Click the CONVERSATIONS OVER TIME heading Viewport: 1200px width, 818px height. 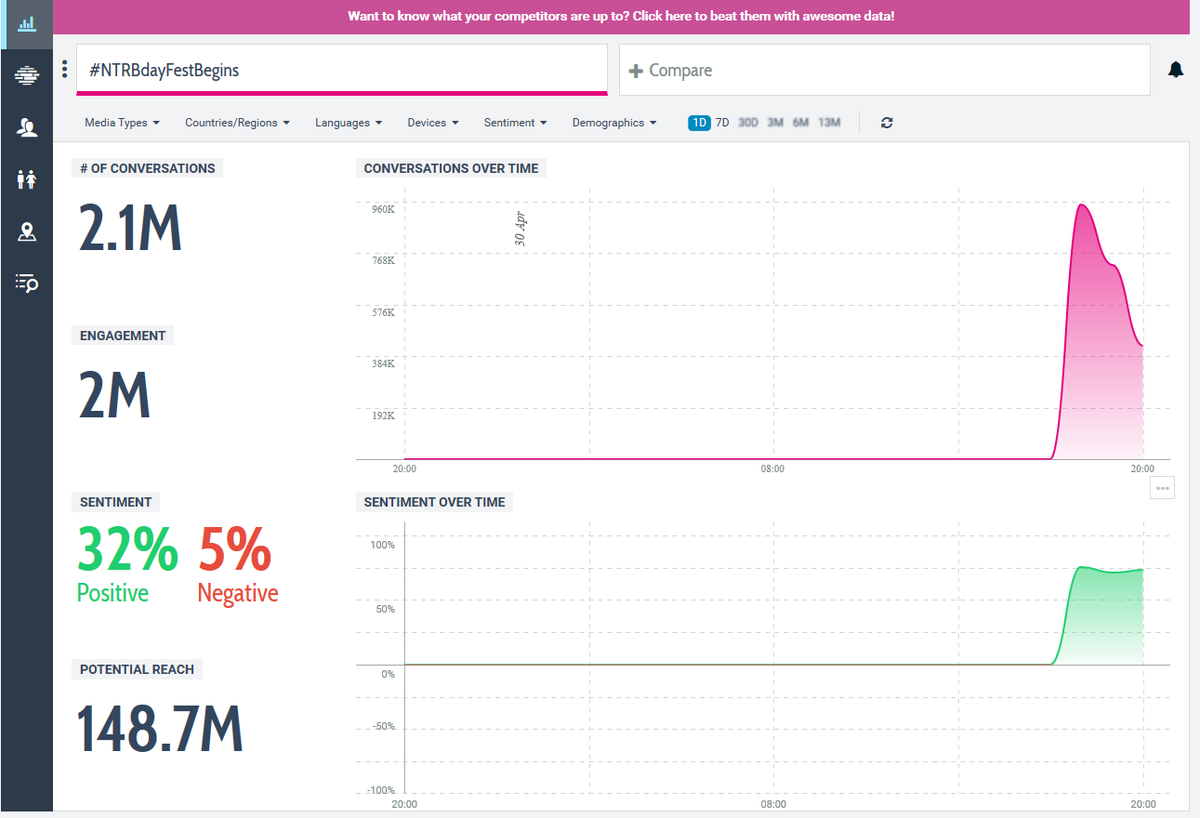coord(451,168)
